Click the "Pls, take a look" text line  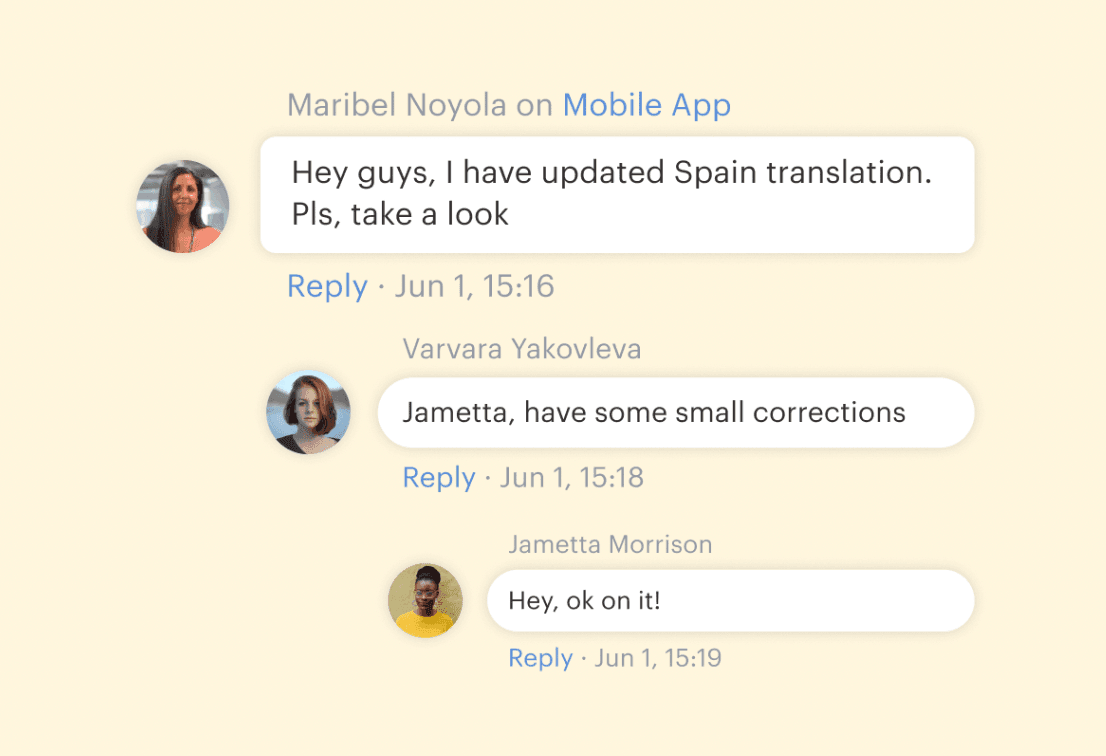tap(400, 214)
